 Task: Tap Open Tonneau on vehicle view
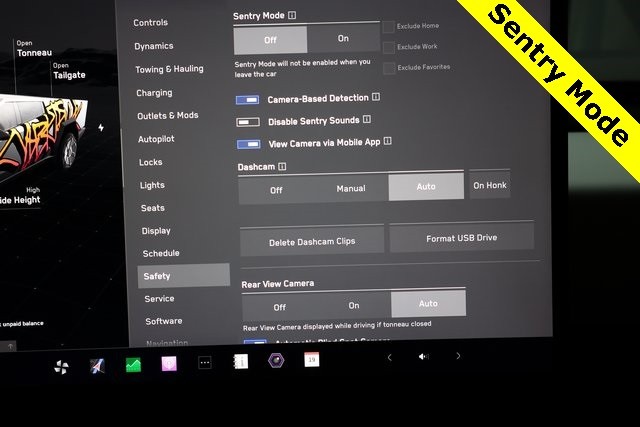(34, 49)
